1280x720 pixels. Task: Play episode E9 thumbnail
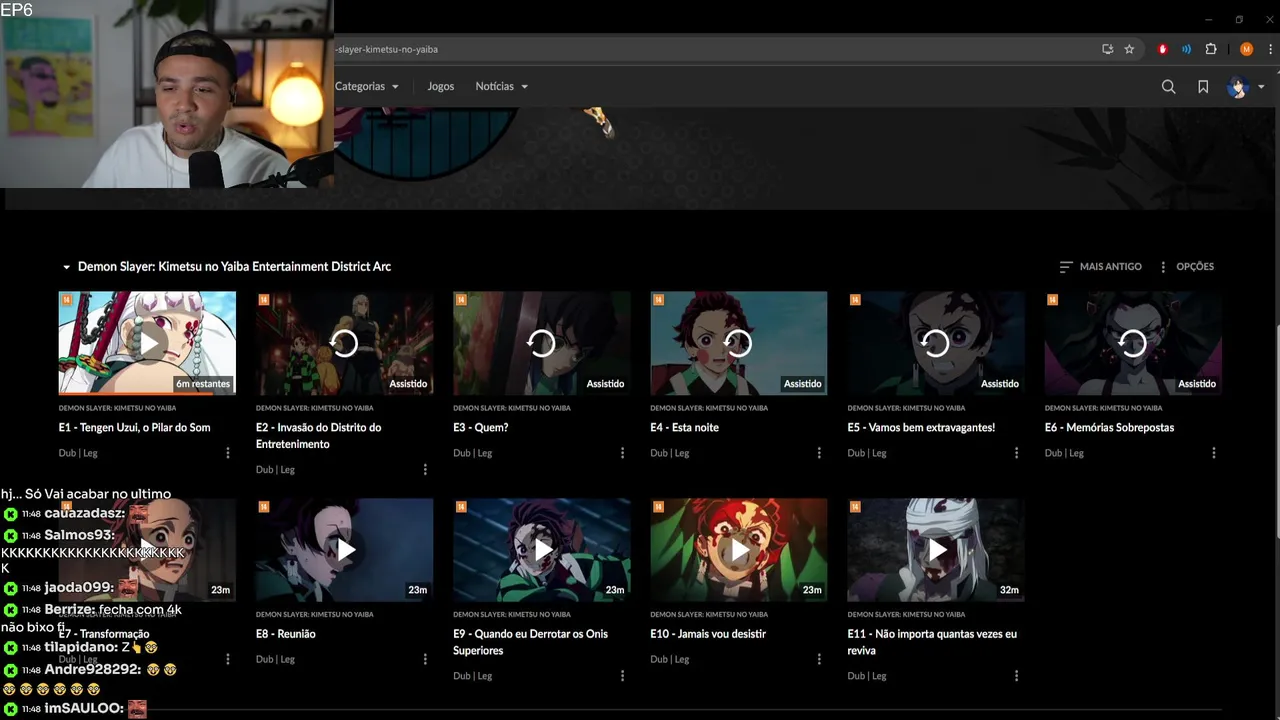click(541, 550)
